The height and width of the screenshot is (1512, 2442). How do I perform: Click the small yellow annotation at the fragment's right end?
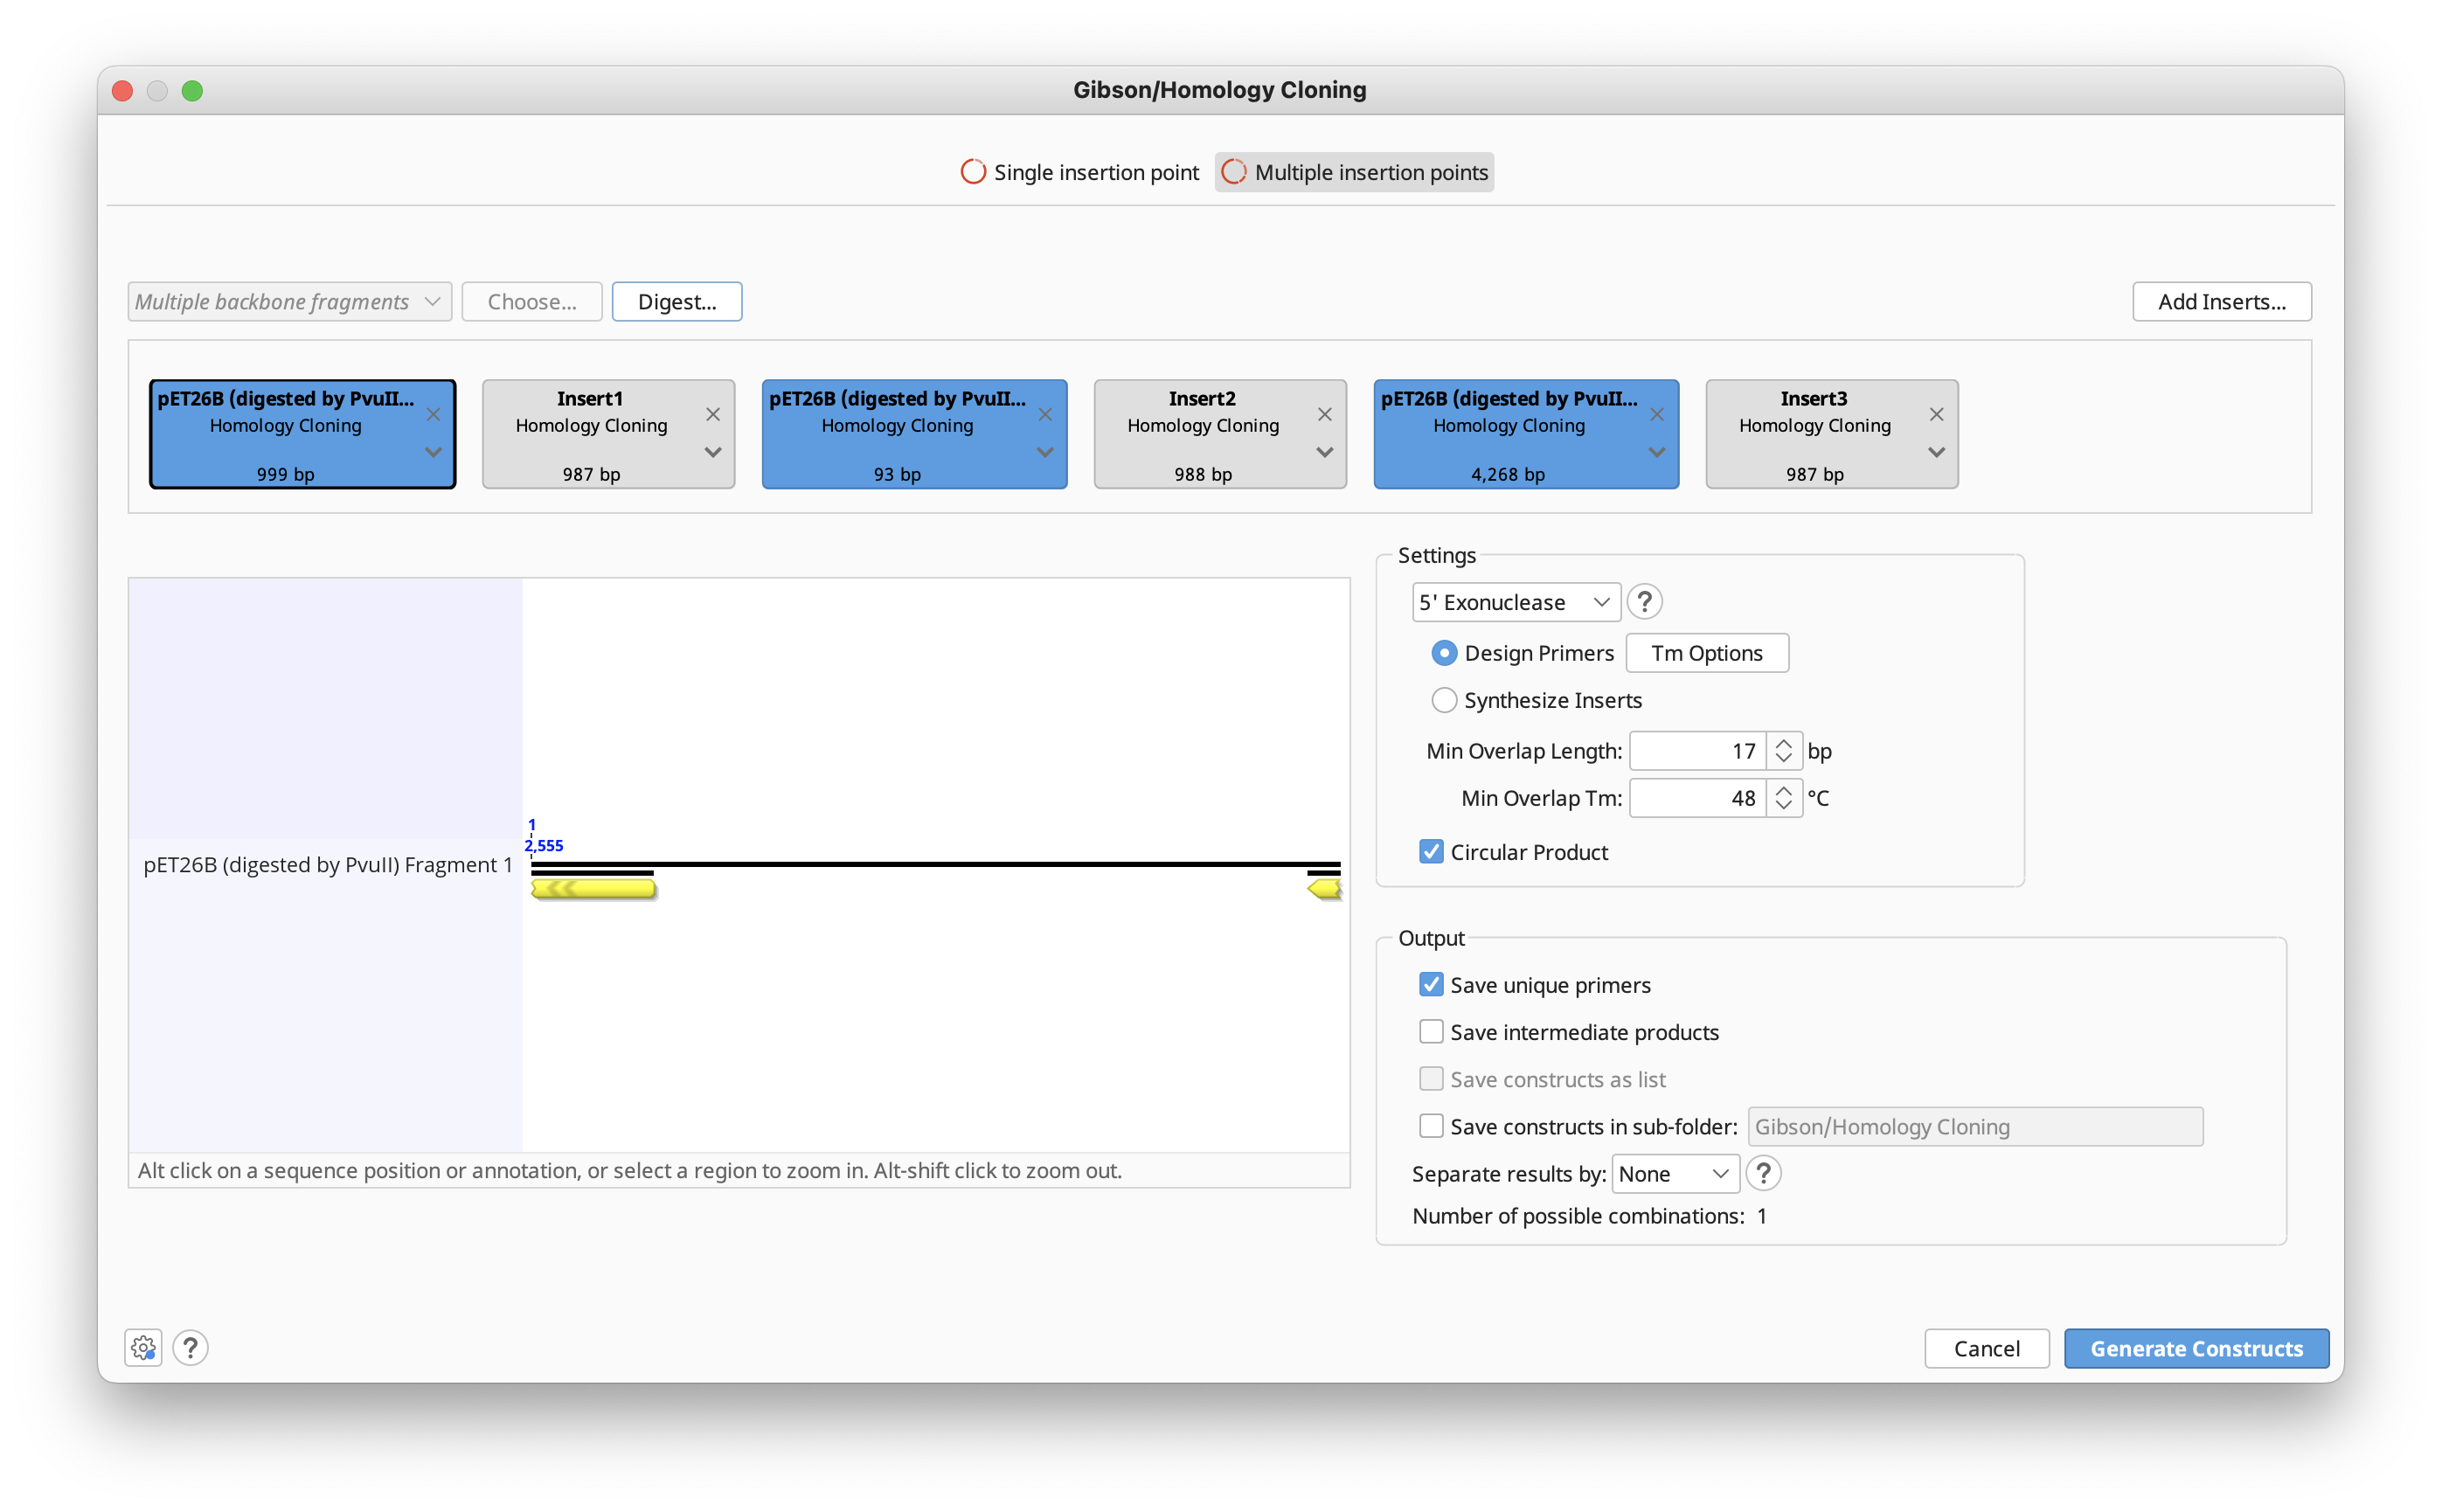click(1324, 889)
